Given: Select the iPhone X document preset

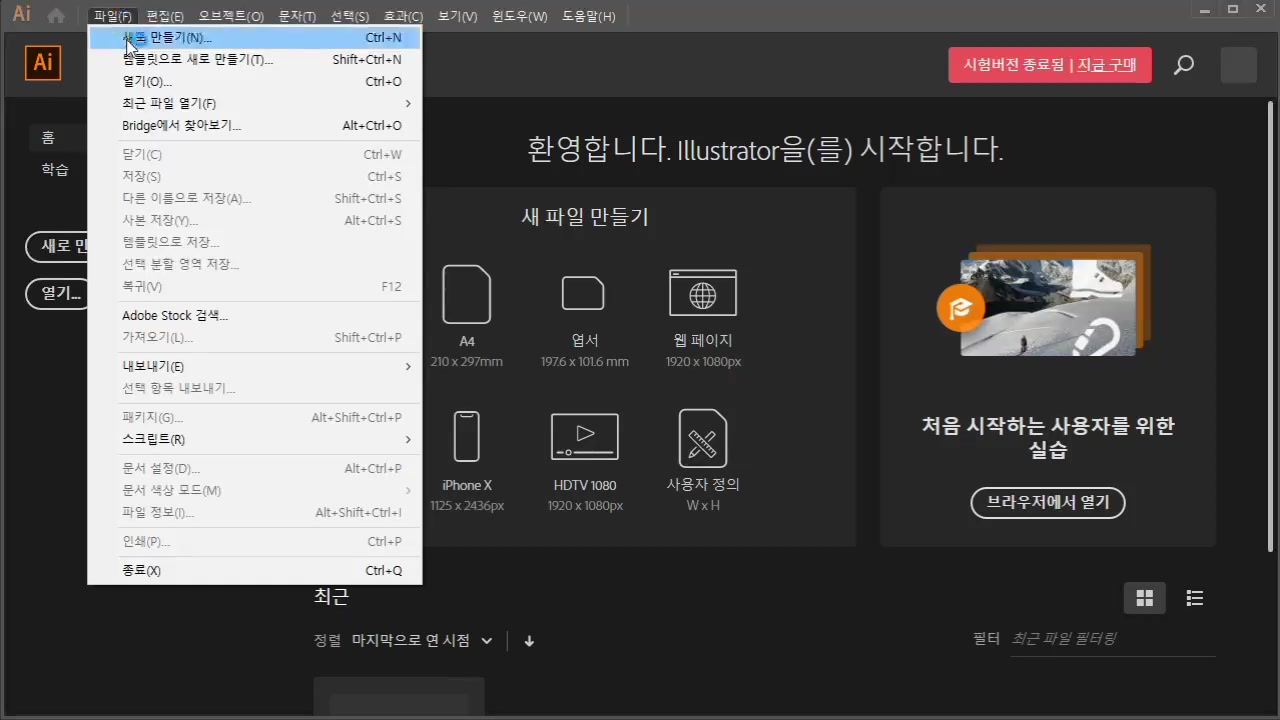Looking at the screenshot, I should pos(467,437).
